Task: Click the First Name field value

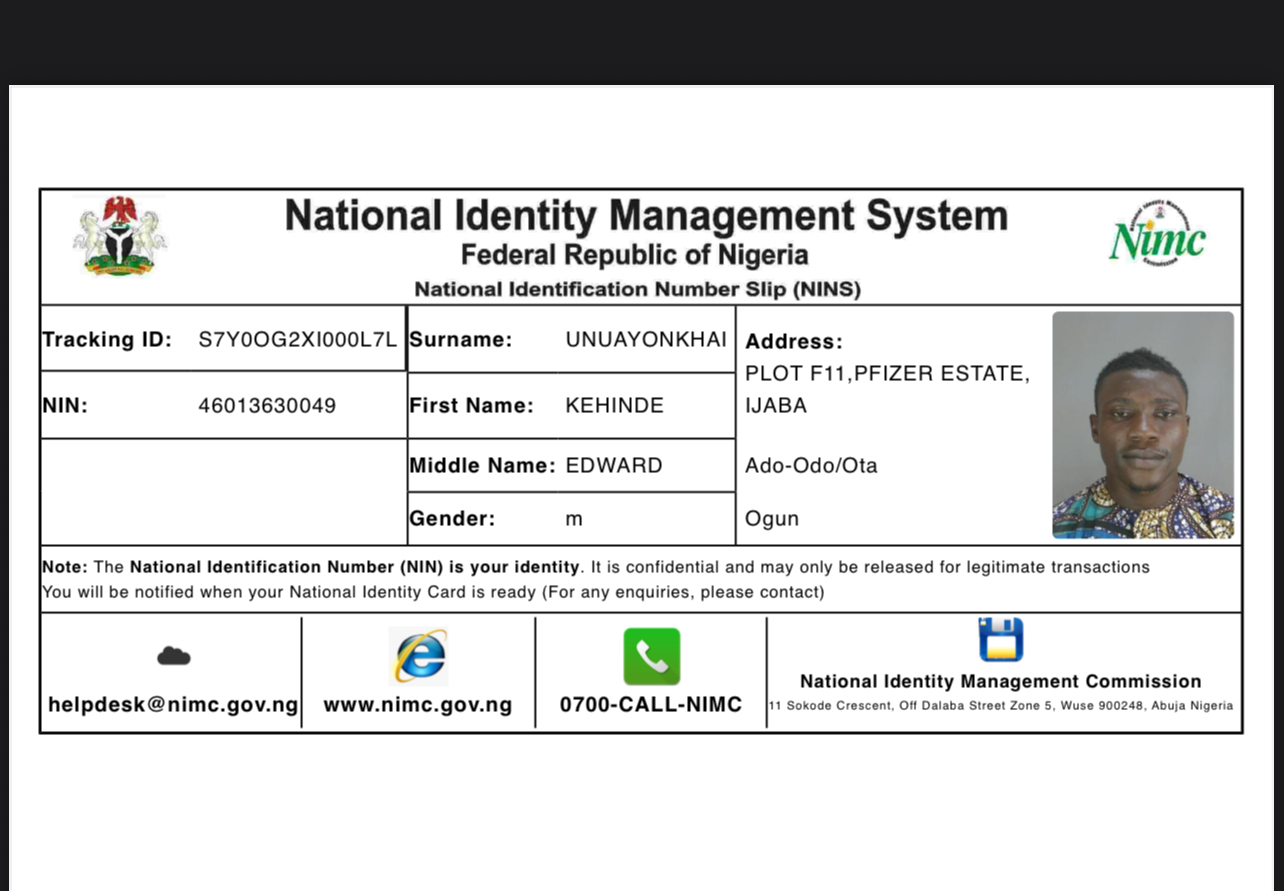Action: [614, 406]
